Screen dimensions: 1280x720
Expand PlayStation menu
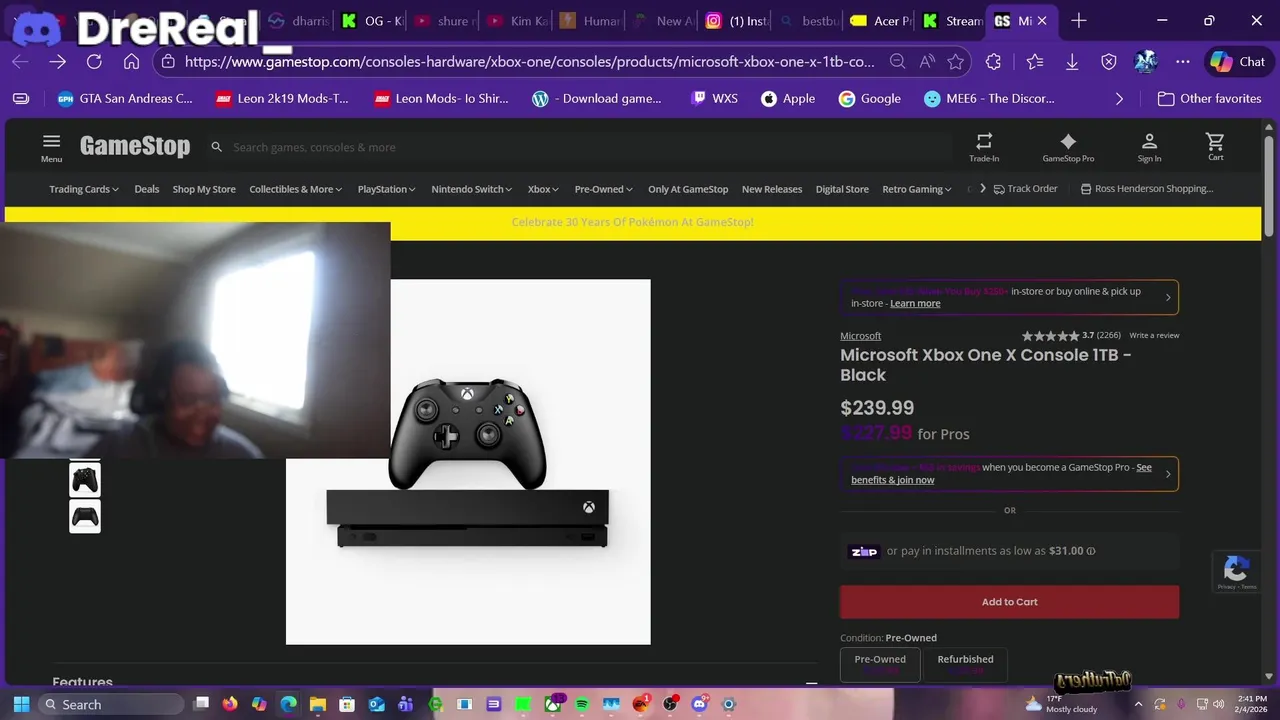[x=386, y=189]
